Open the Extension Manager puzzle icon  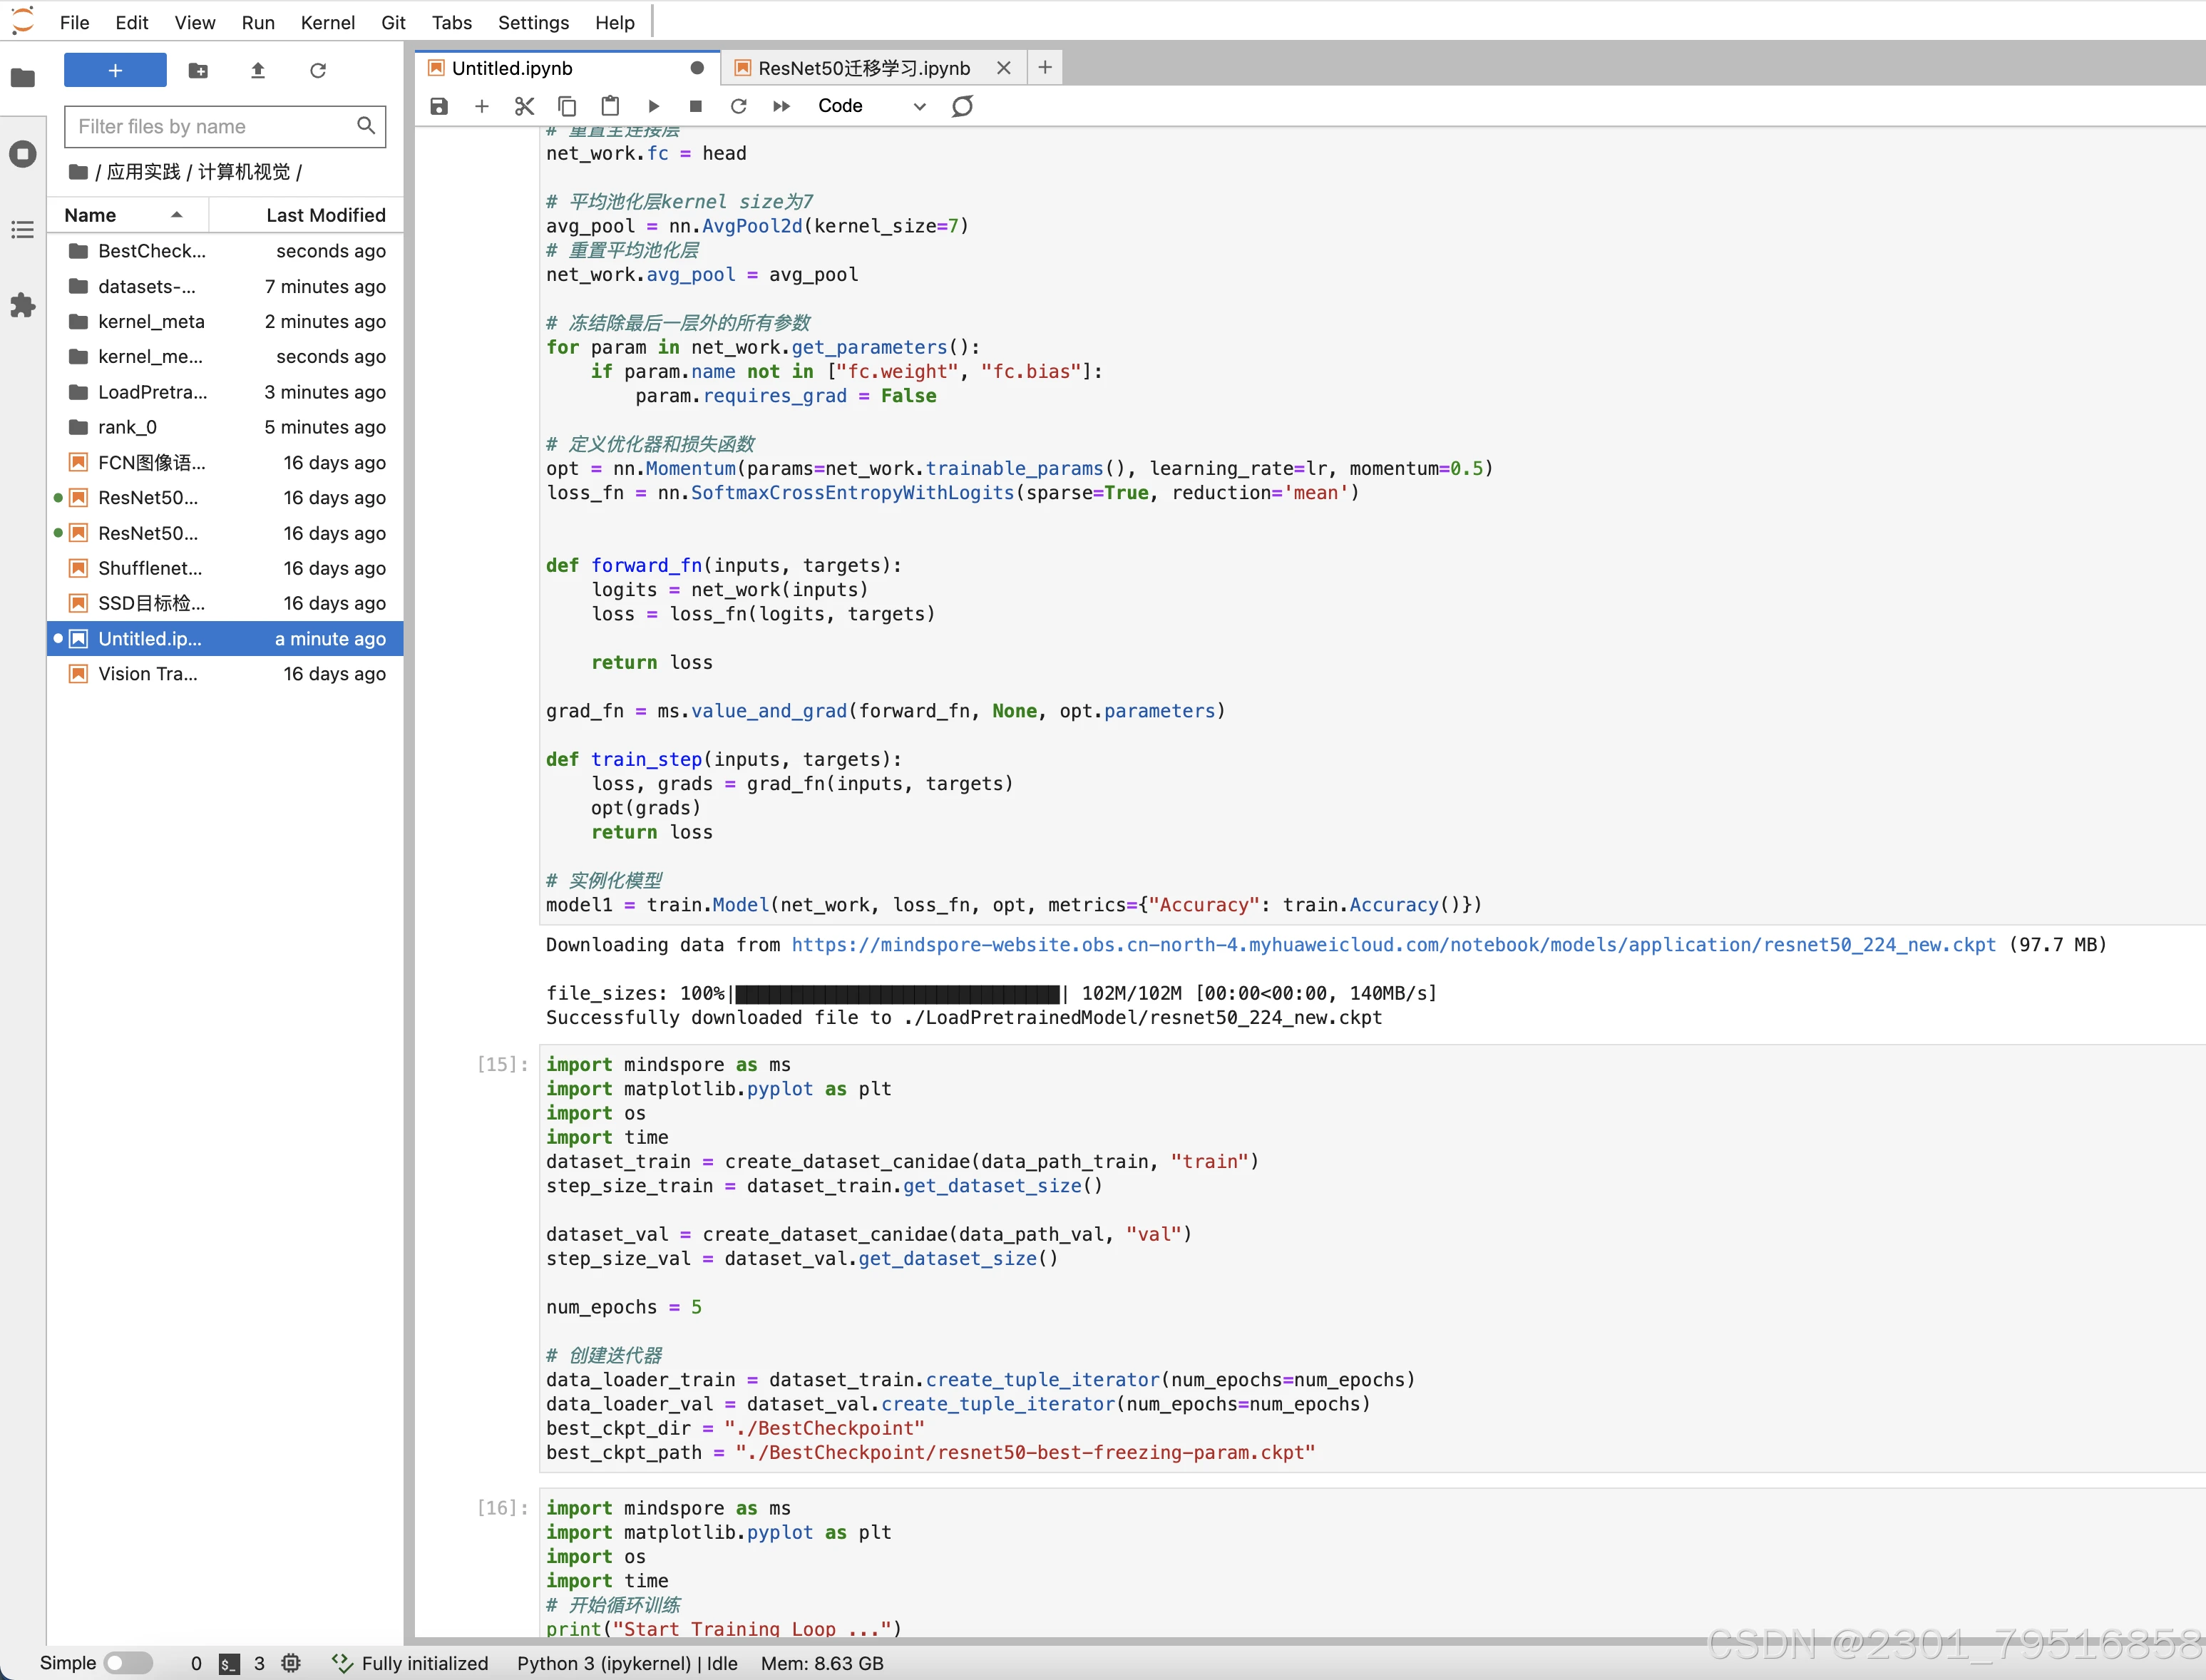click(22, 305)
